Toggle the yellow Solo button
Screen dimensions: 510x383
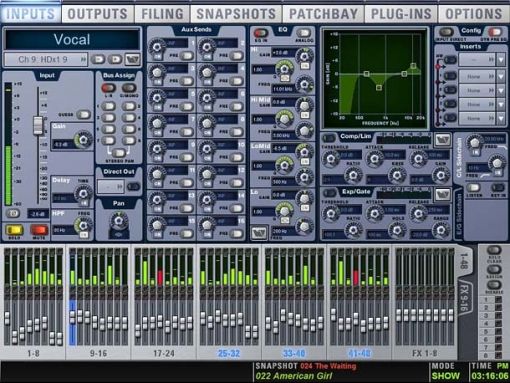15,230
